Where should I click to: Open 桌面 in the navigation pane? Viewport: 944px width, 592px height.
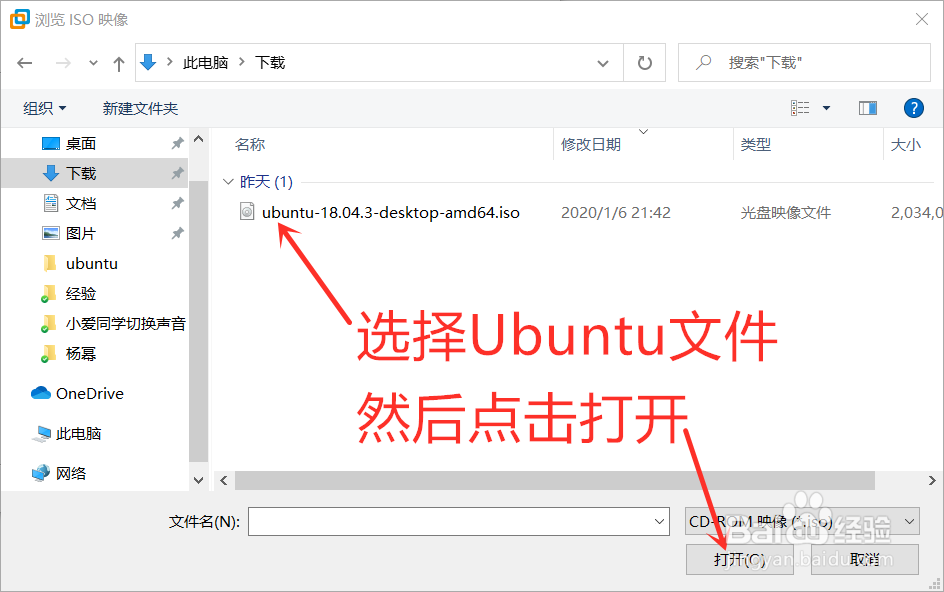coord(81,143)
